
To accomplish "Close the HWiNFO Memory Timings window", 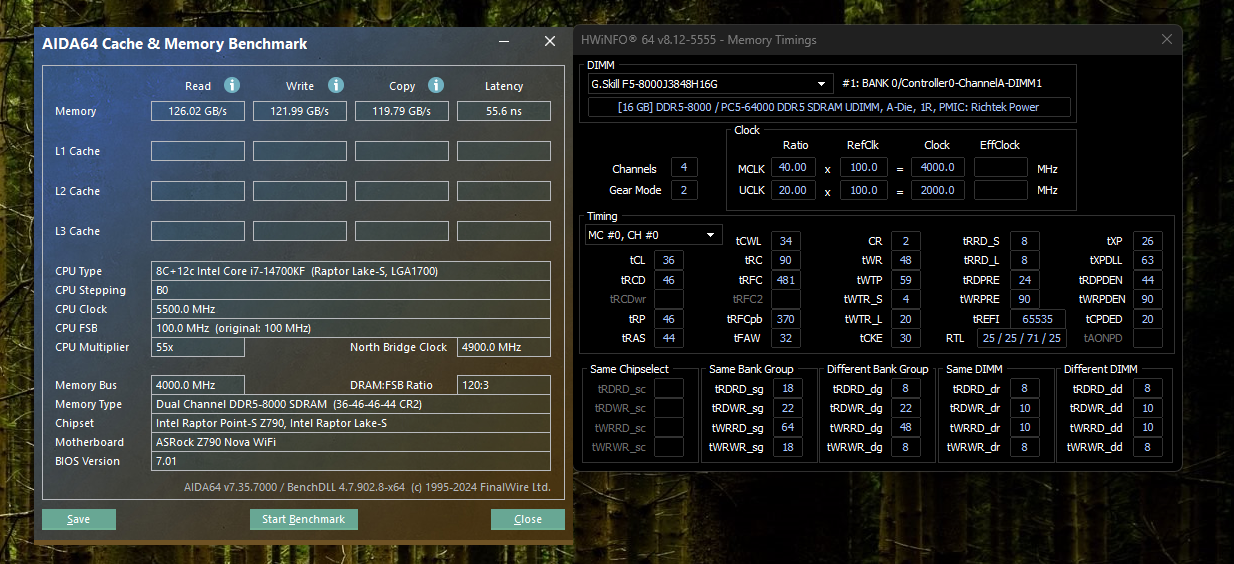I will click(1166, 39).
